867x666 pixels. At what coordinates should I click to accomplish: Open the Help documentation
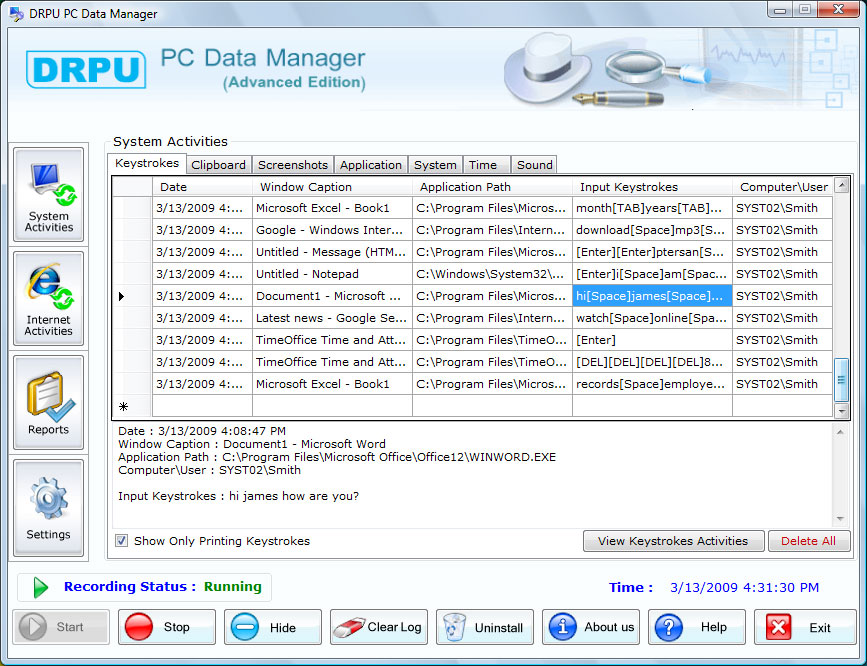[696, 627]
